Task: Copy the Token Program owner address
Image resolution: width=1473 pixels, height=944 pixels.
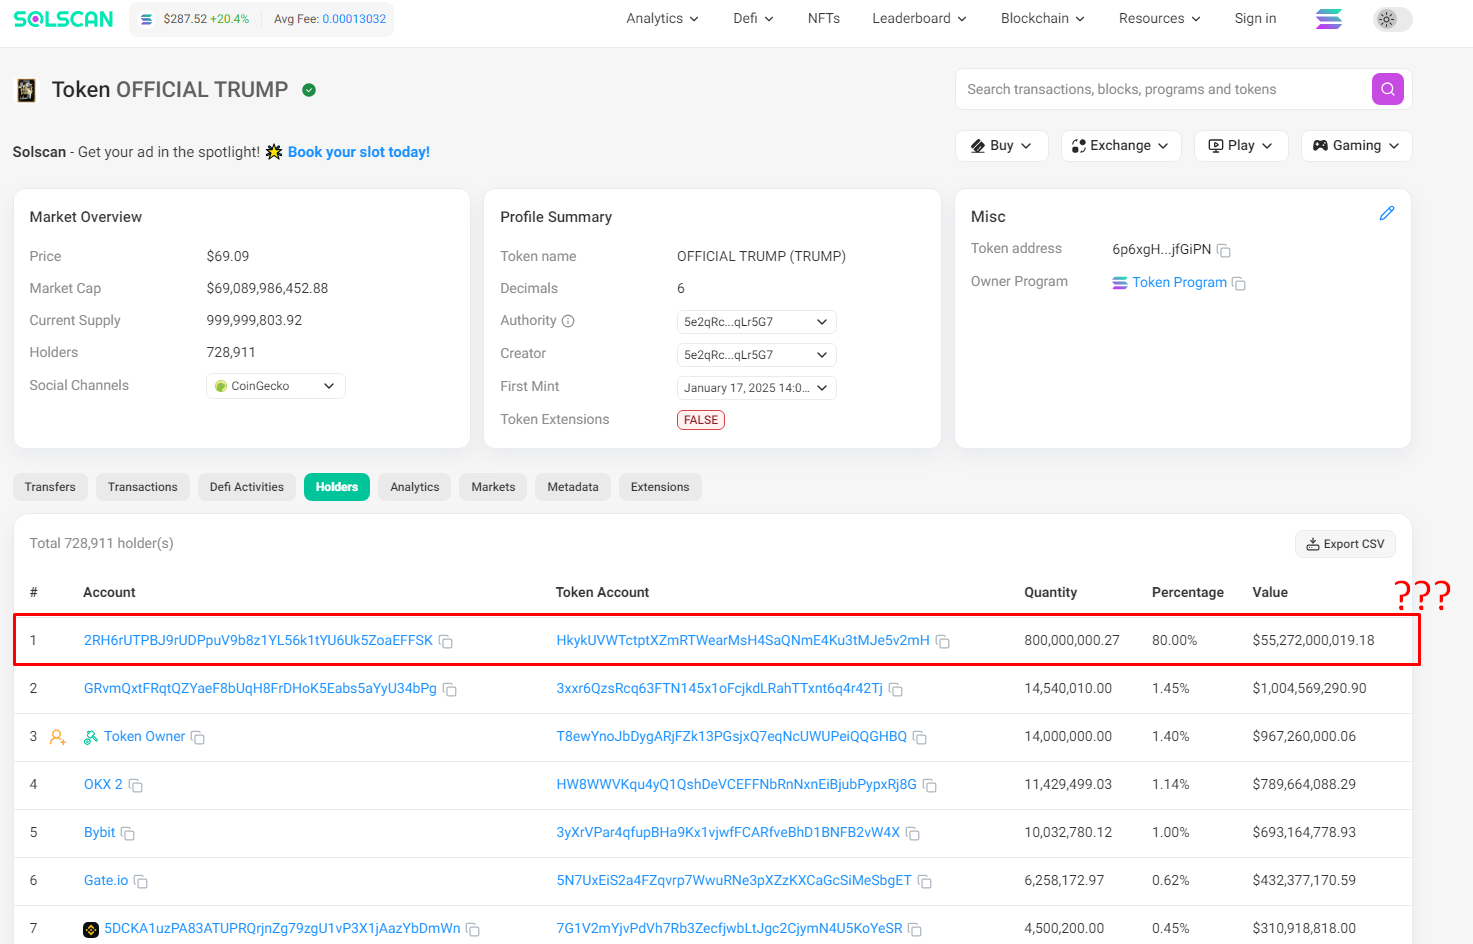Action: tap(1239, 284)
